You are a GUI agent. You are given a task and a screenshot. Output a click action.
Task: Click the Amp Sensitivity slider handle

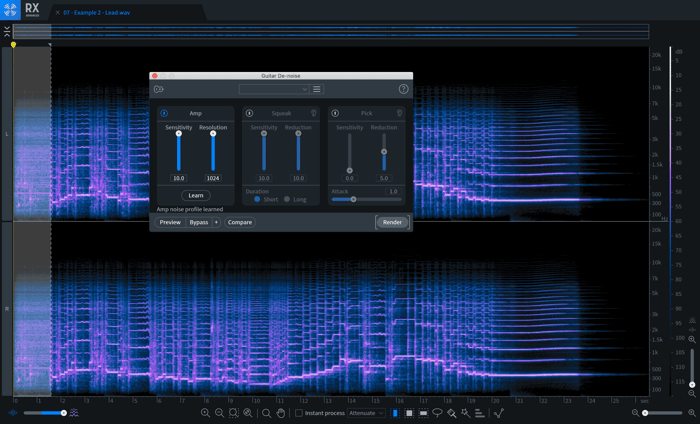coord(179,133)
